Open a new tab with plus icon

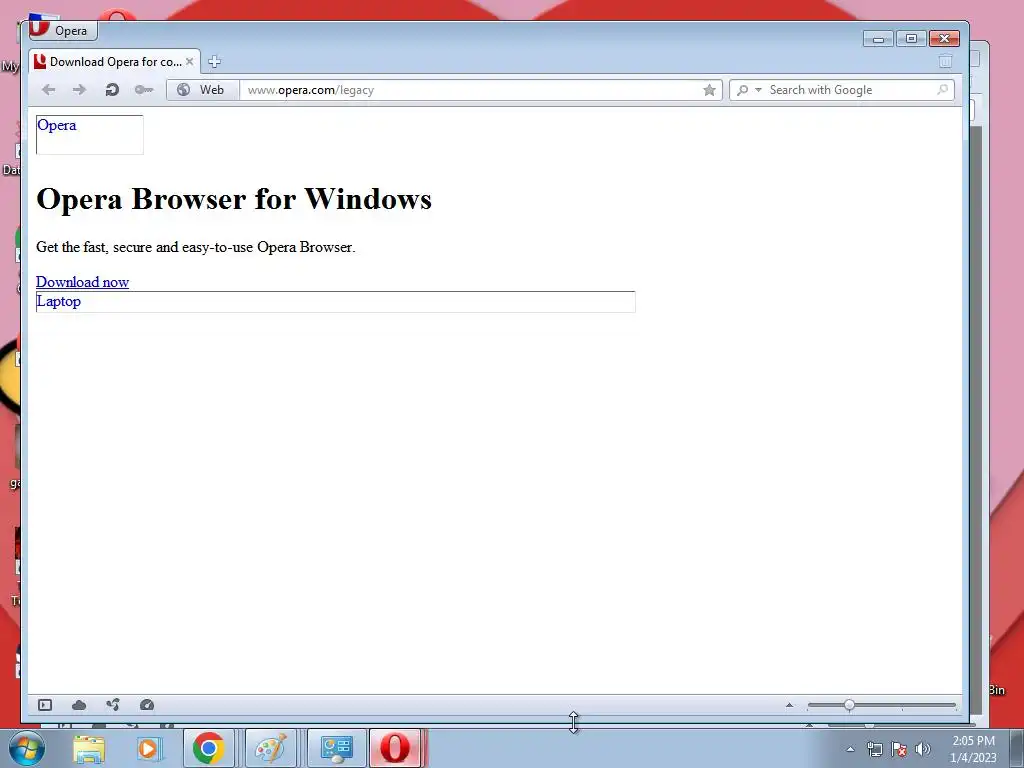[x=214, y=61]
